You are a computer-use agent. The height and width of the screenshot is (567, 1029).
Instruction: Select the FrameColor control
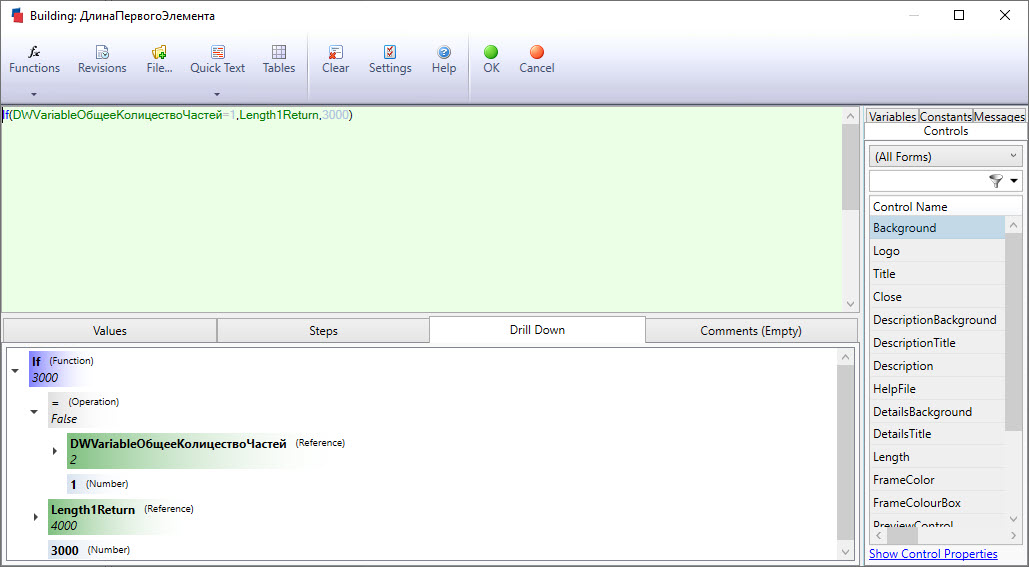coord(937,480)
